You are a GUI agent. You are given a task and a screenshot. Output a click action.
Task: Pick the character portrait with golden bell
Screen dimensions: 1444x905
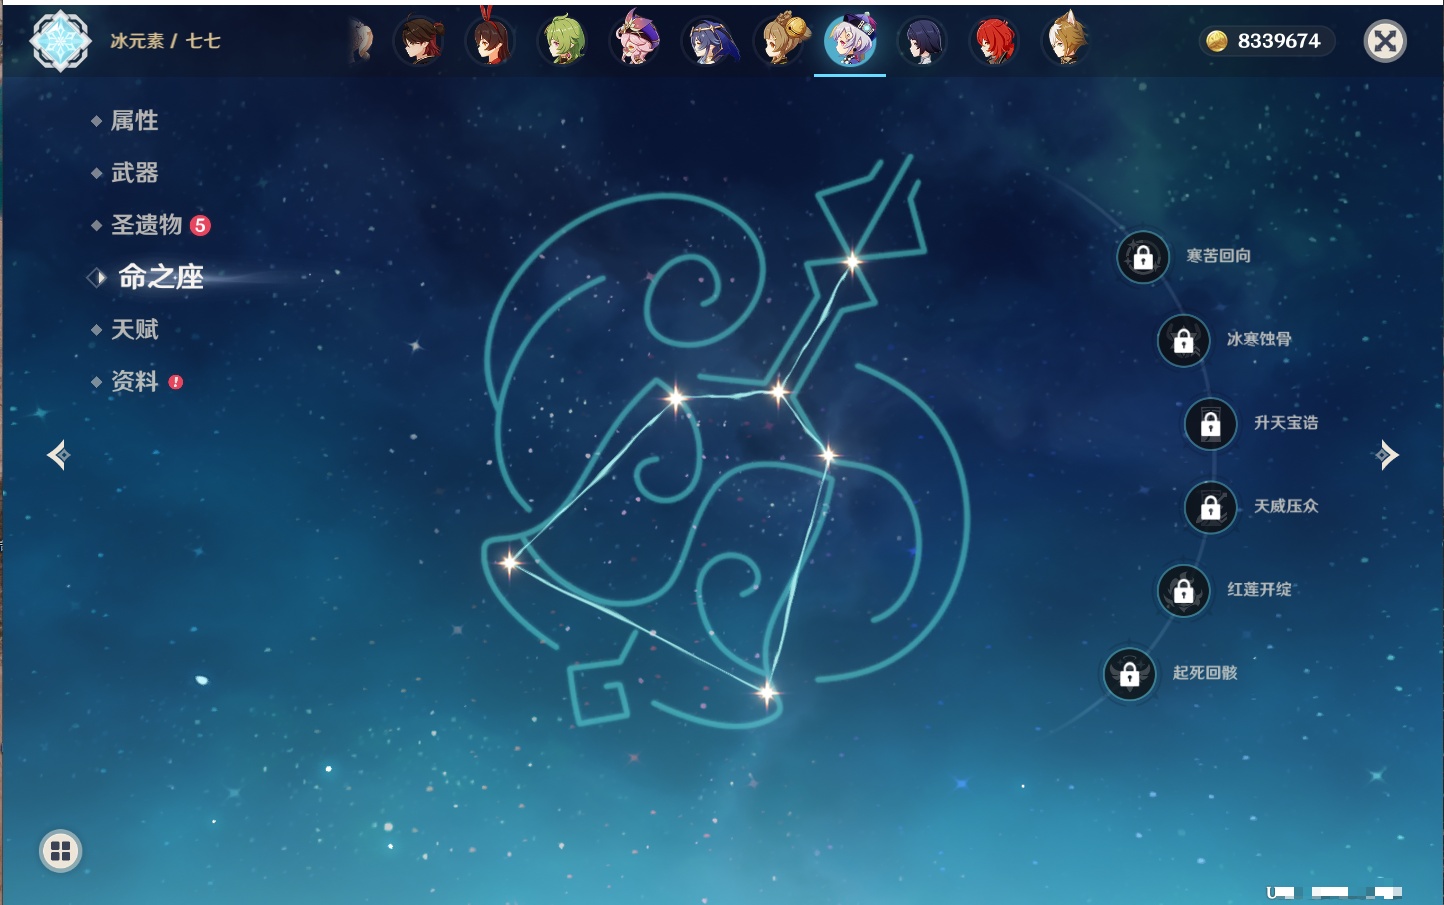(781, 41)
